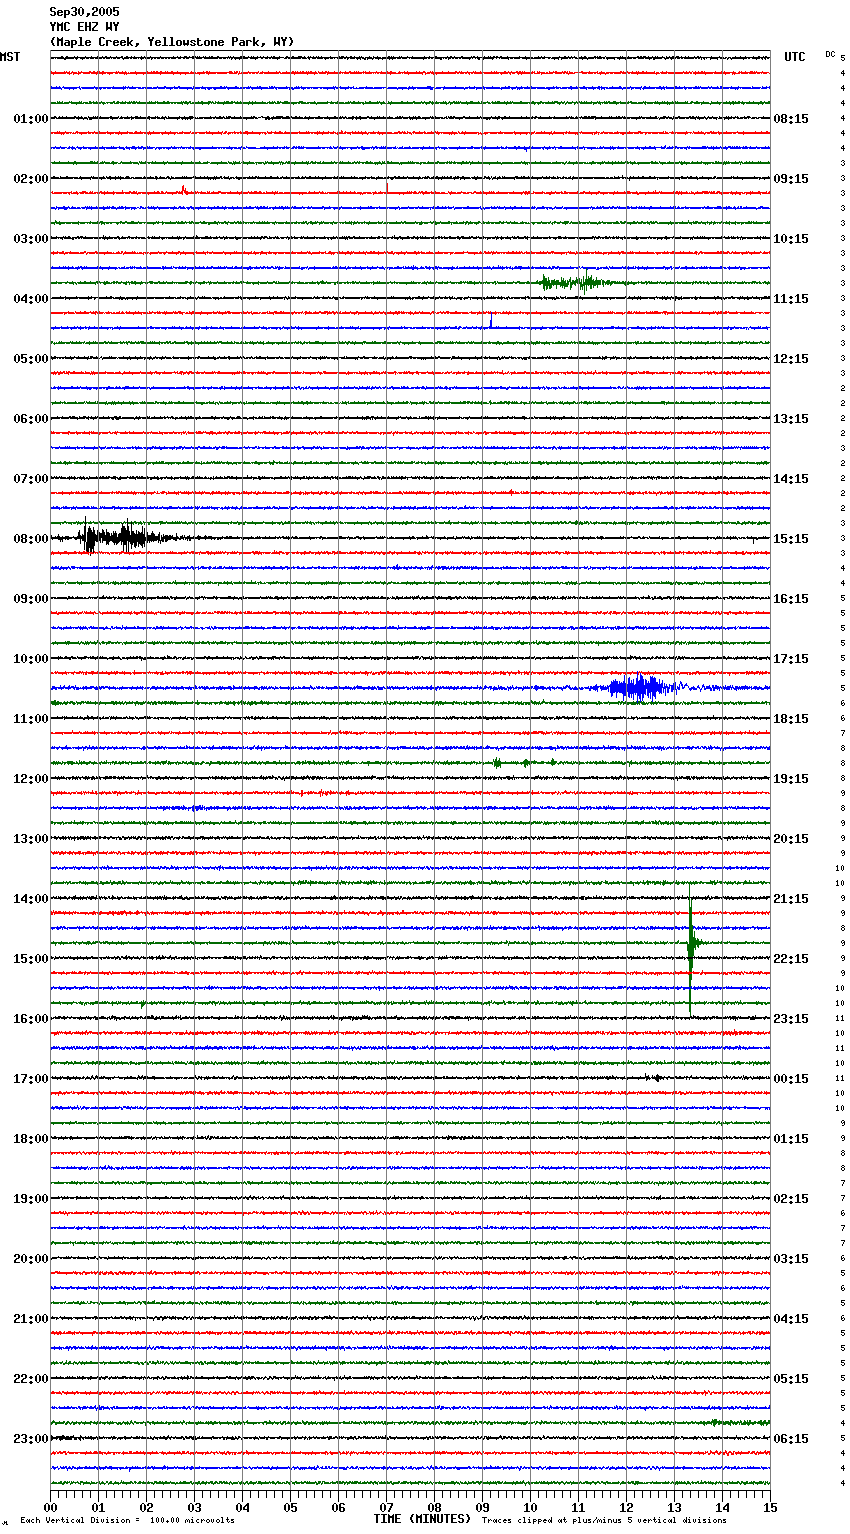This screenshot has height=1534, width=850.
Task: Click the small black blip on the 17:00 trace
Action: [x=654, y=1078]
